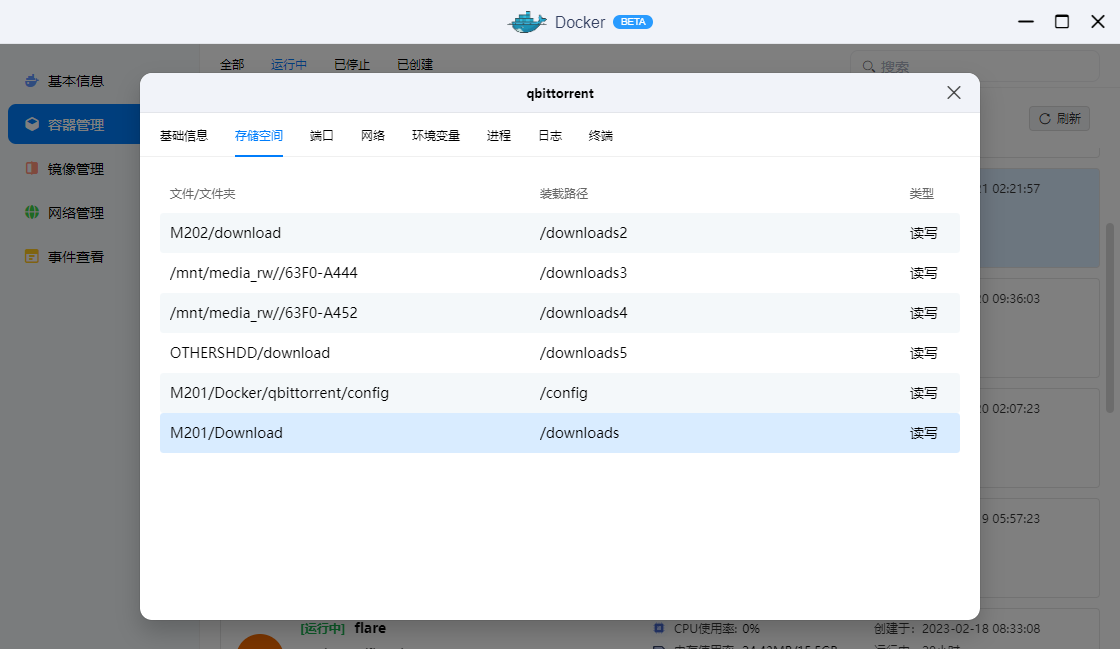Click the /mnt/media_rw//63F0-A444 path
The image size is (1120, 650).
point(264,273)
